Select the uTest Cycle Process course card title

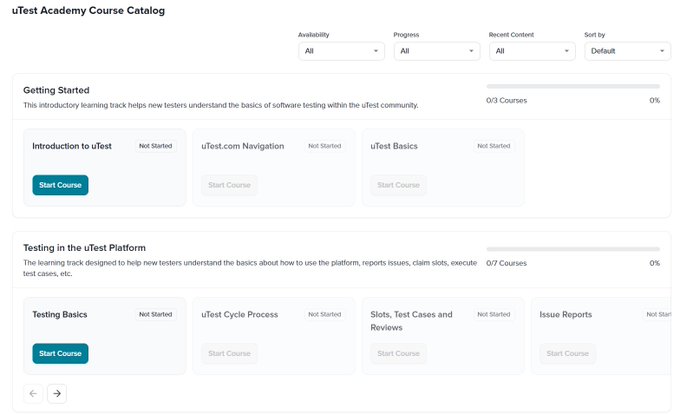(239, 314)
